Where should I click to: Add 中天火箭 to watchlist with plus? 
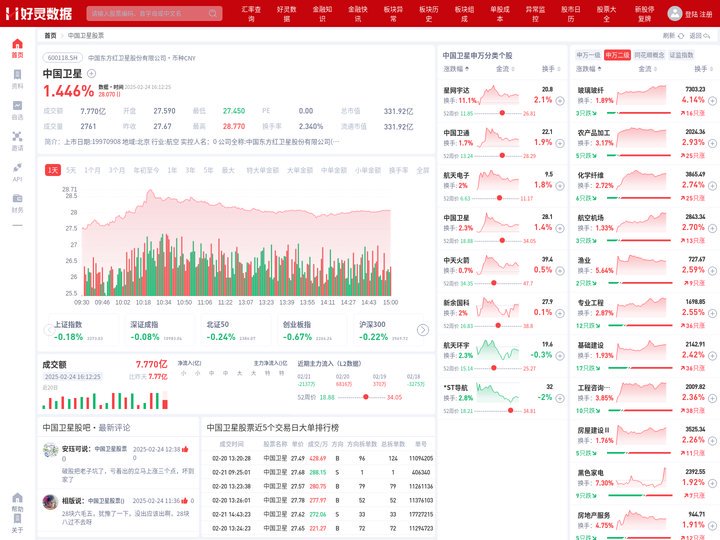pos(560,271)
